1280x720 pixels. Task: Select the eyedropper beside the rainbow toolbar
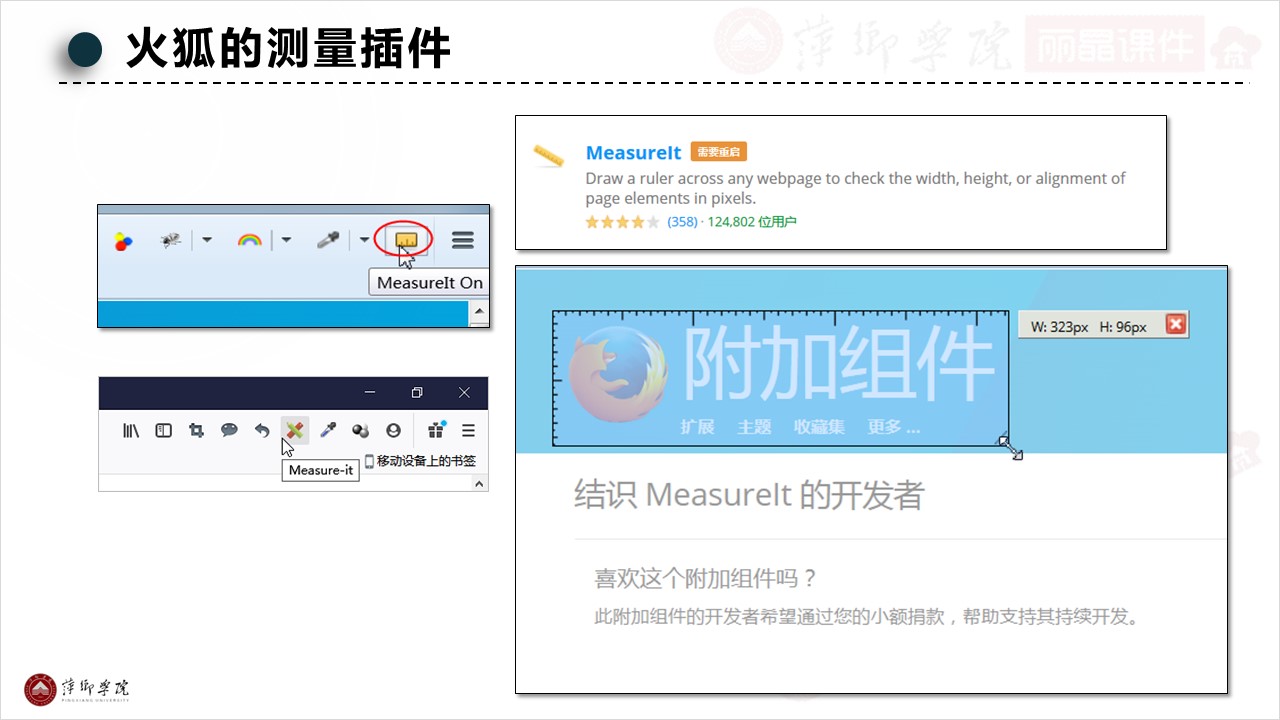[327, 240]
